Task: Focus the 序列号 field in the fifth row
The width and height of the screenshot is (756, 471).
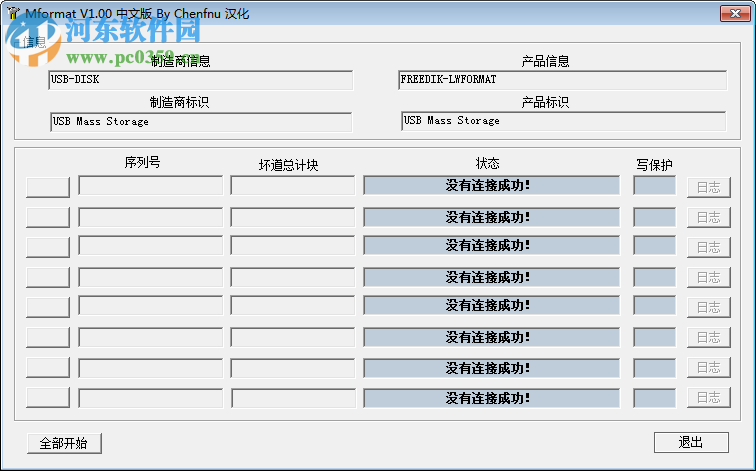Action: 150,306
